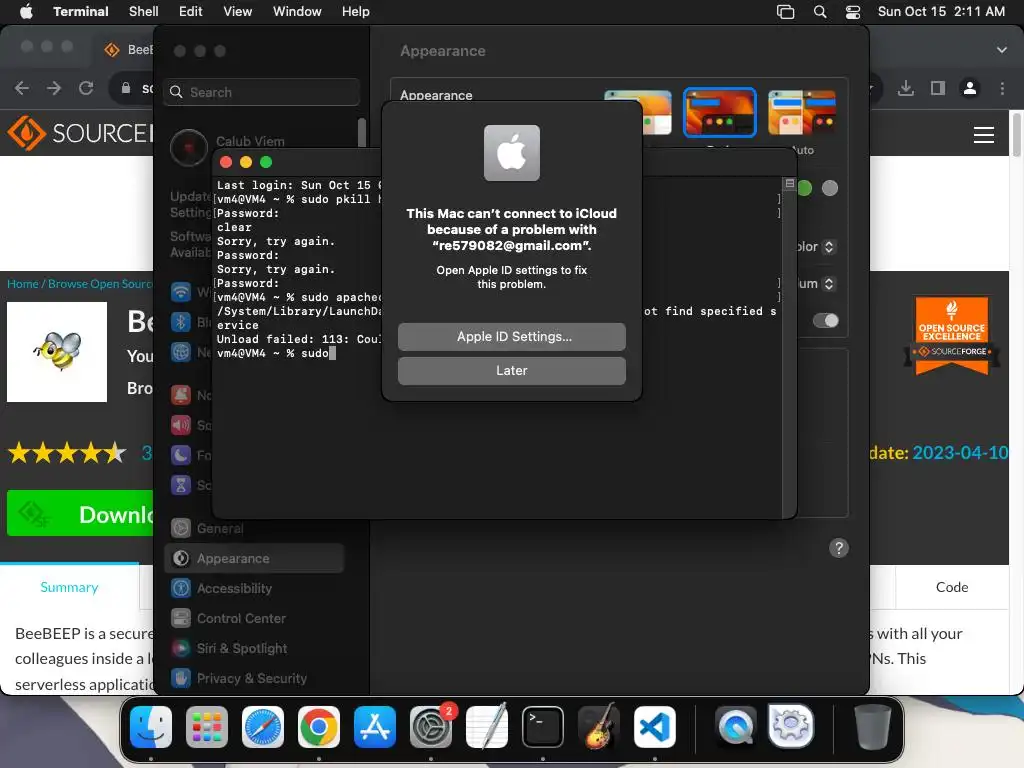Image resolution: width=1024 pixels, height=768 pixels.
Task: Open Chrome three-dot menu
Action: click(x=1002, y=88)
